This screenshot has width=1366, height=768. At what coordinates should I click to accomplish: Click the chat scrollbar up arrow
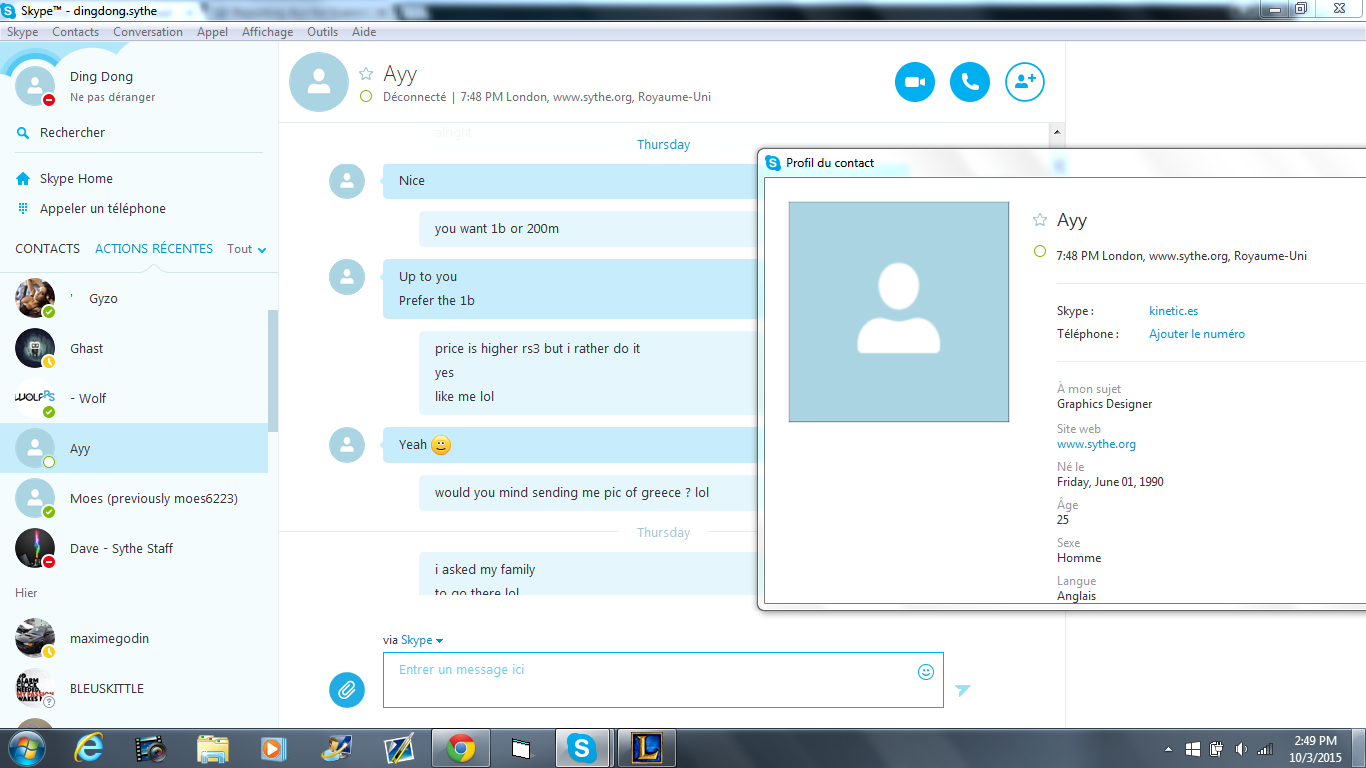(1056, 132)
